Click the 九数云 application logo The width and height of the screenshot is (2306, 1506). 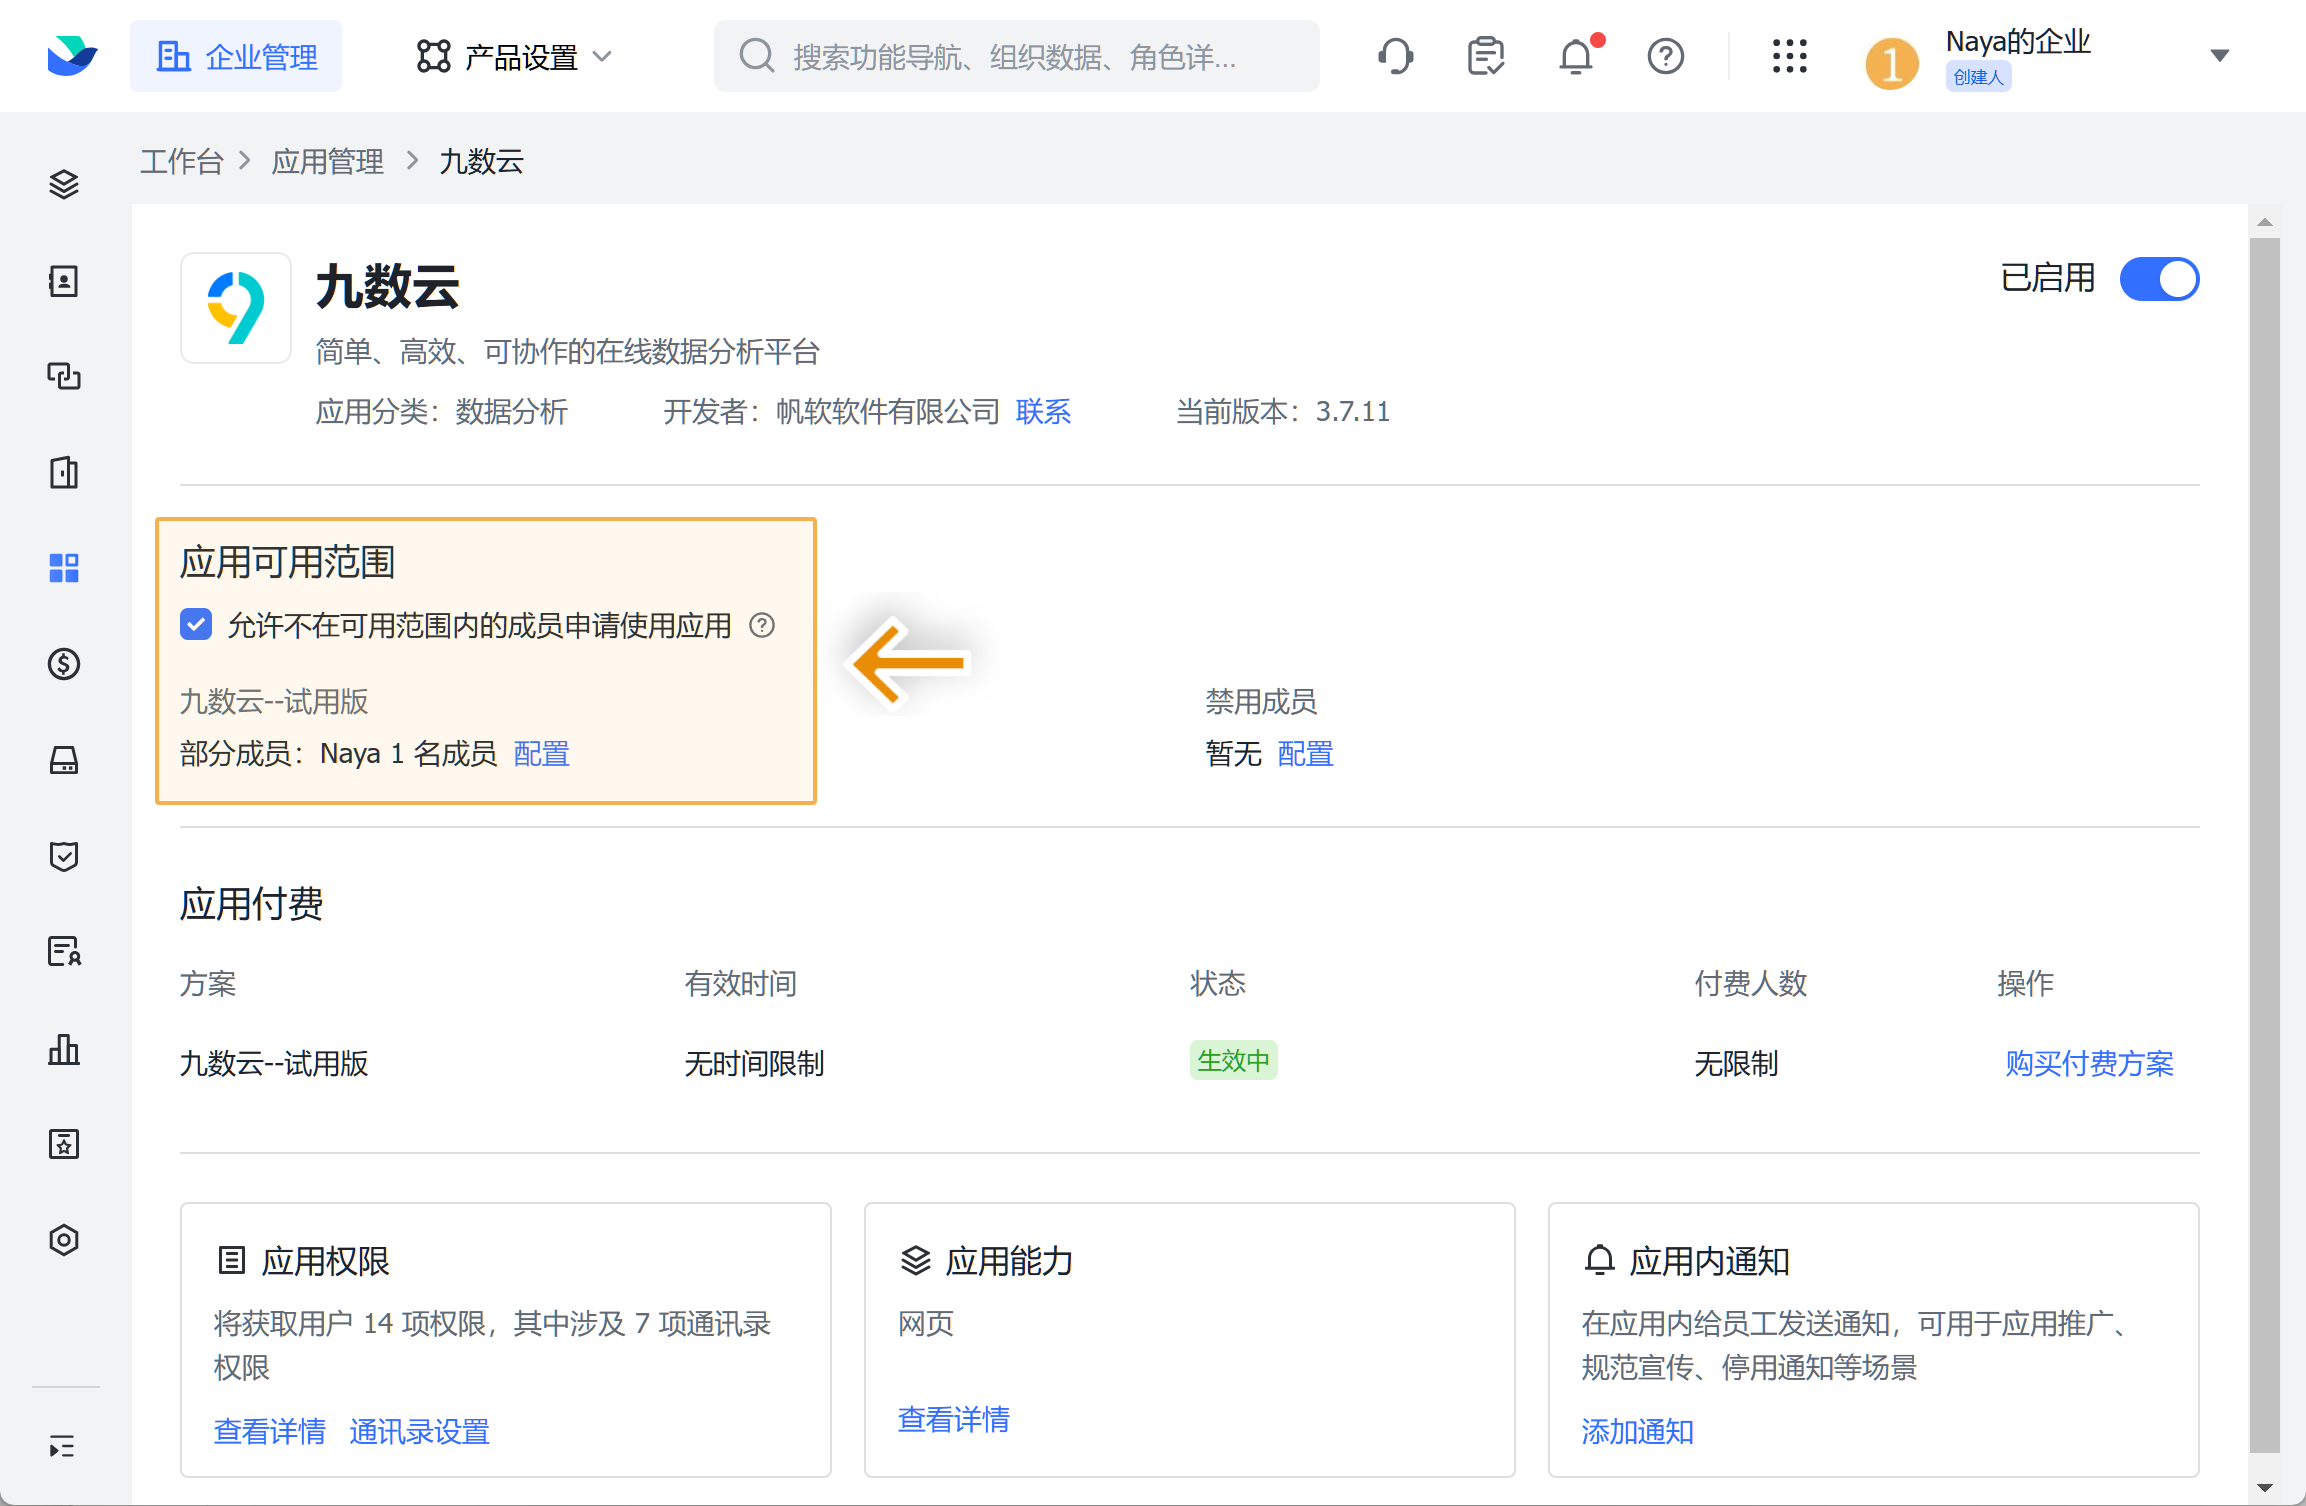point(236,308)
